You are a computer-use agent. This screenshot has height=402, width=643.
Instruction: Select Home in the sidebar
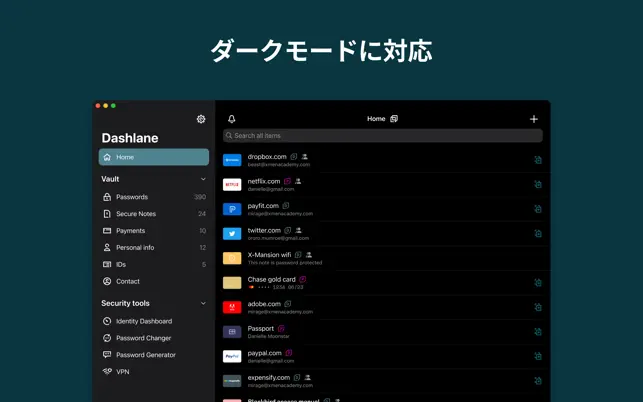point(154,157)
